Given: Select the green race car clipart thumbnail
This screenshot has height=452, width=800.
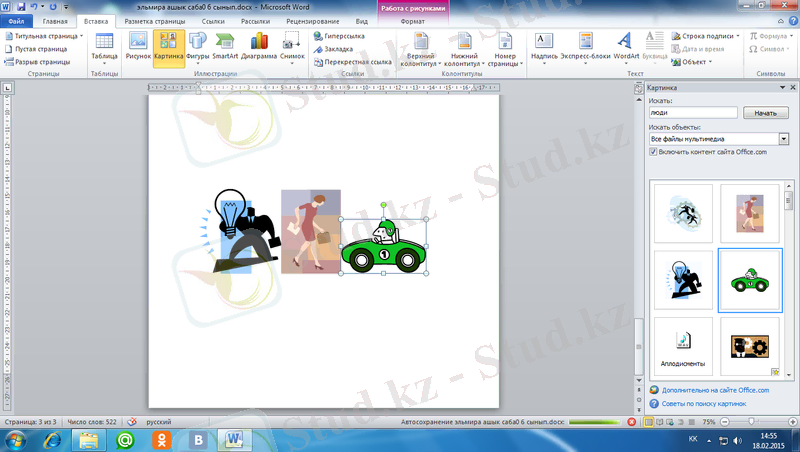Looking at the screenshot, I should [x=750, y=279].
